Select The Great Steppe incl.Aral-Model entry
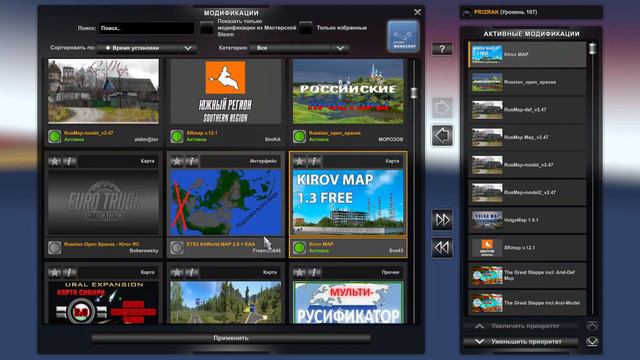The width and height of the screenshot is (640, 360). (x=527, y=303)
